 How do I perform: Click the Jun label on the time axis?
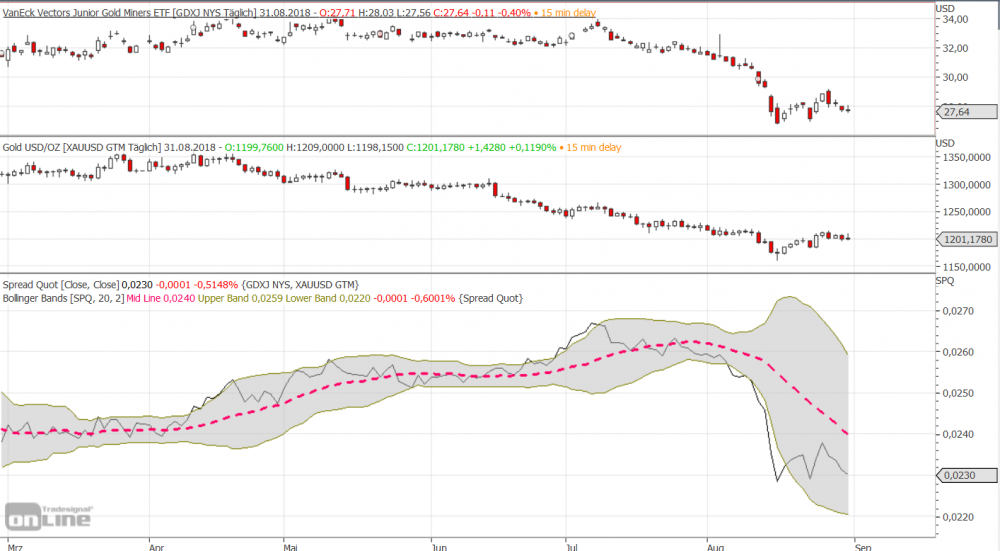(x=439, y=547)
